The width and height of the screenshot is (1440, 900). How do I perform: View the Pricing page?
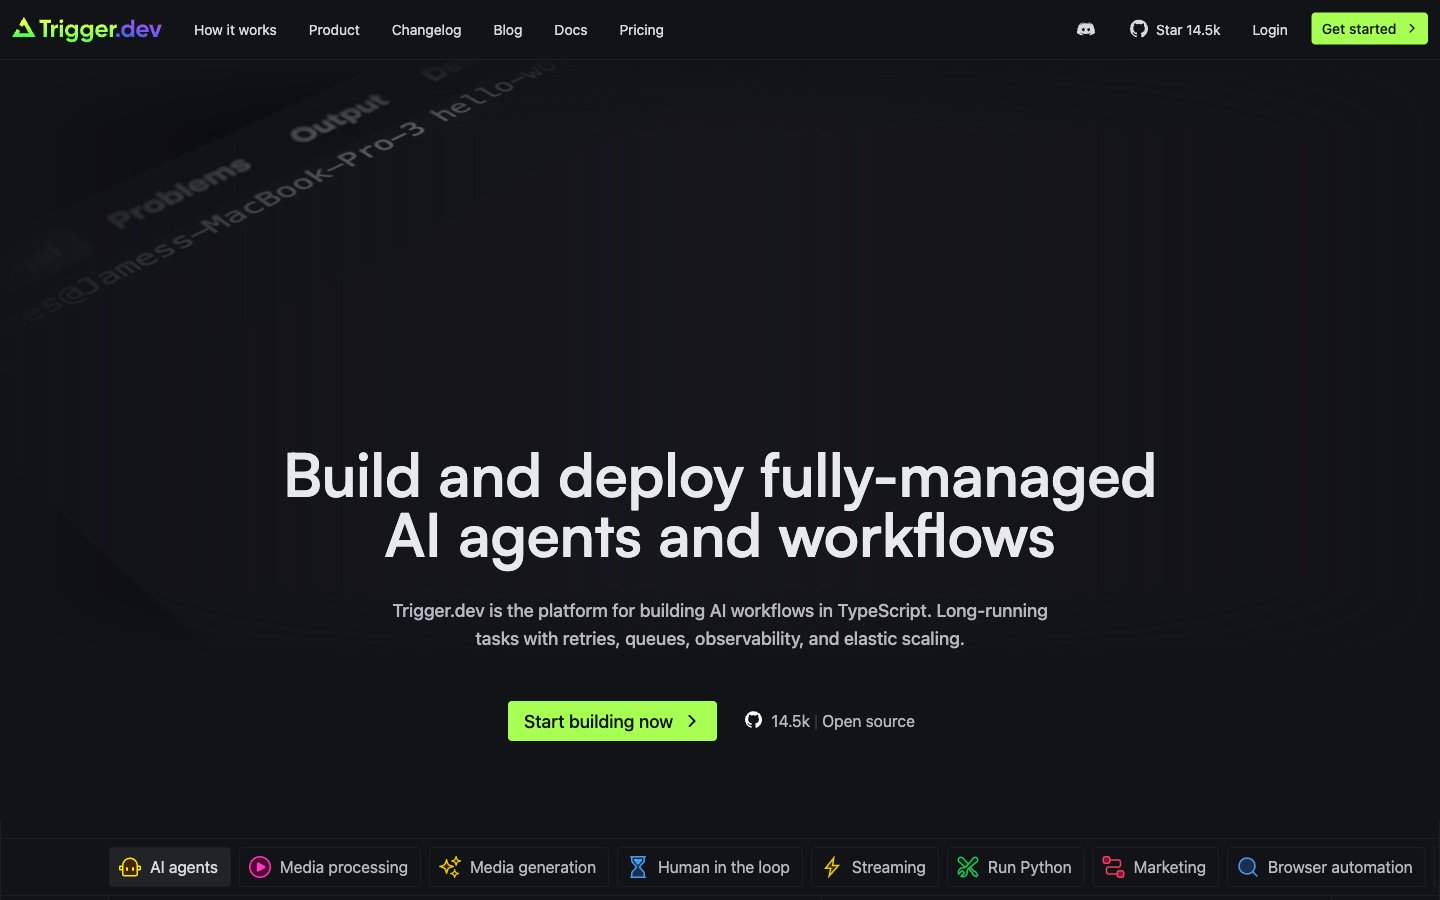point(641,30)
